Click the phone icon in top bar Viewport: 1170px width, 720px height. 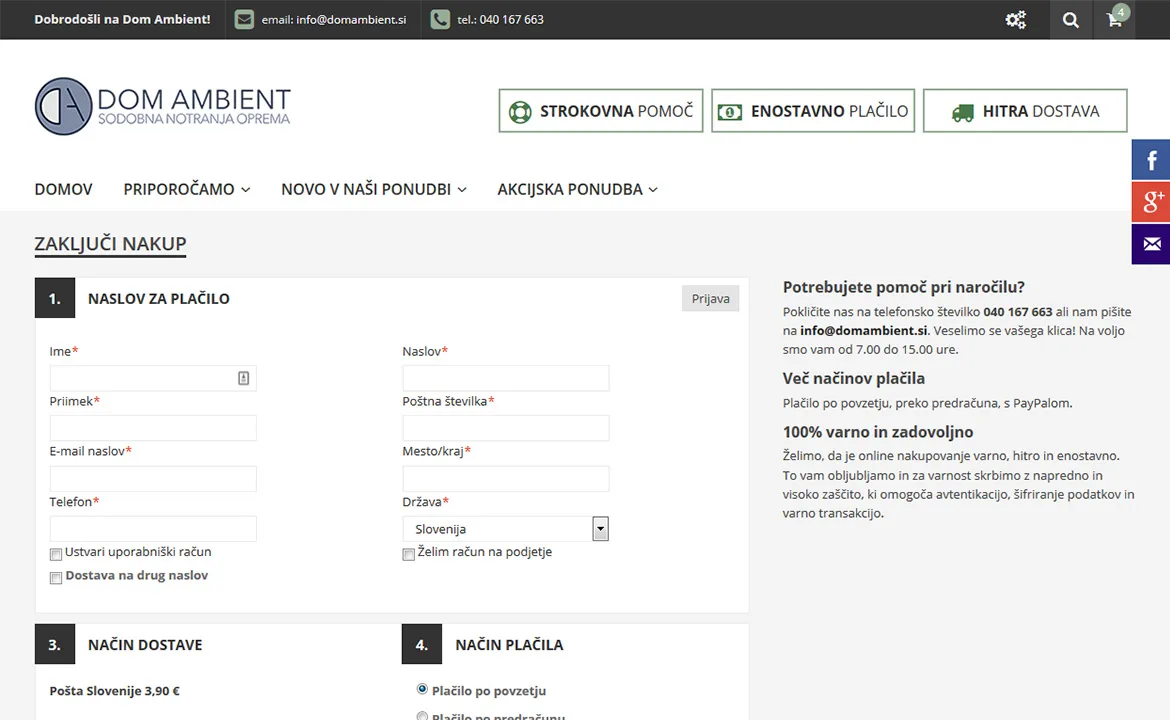click(x=440, y=19)
